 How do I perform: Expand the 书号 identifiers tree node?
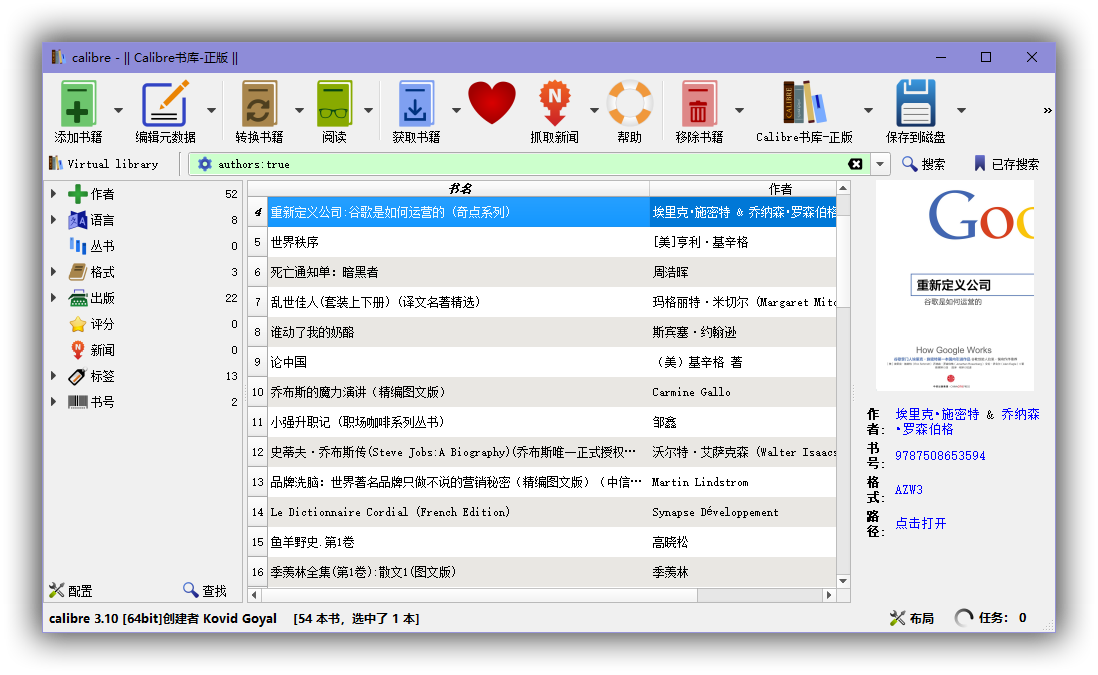coord(53,401)
